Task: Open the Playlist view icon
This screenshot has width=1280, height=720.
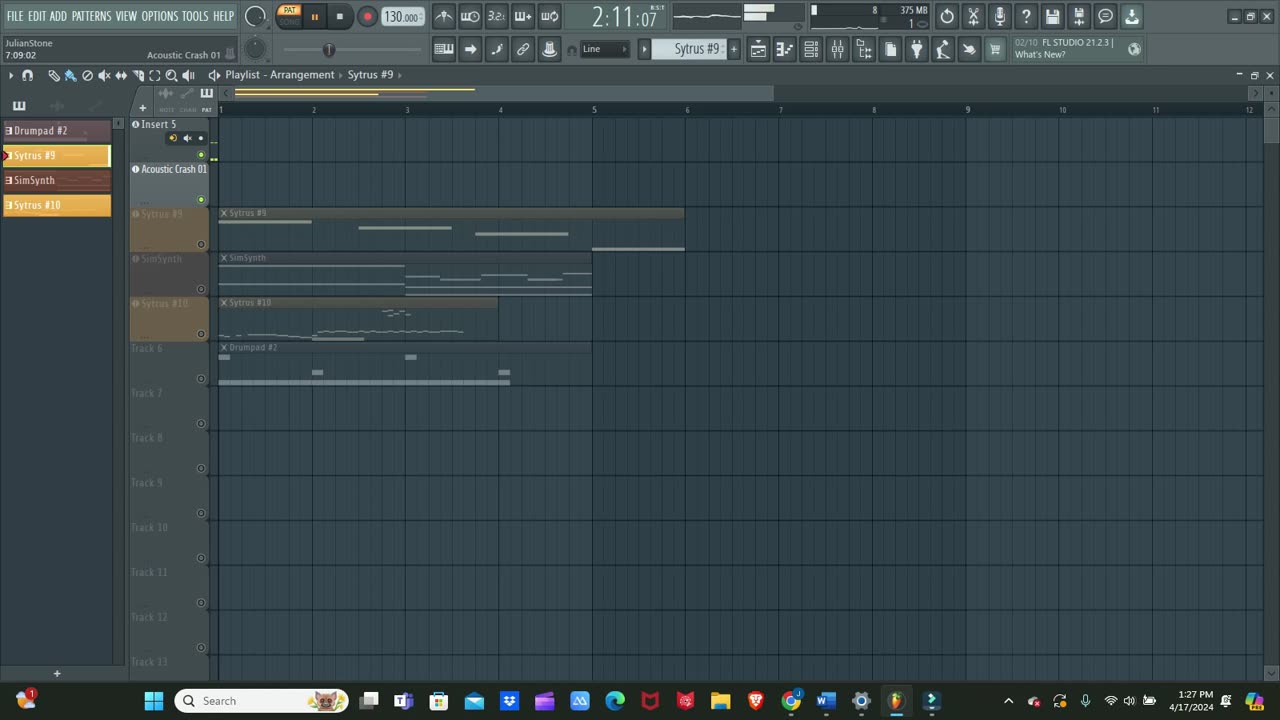Action: coord(758,49)
